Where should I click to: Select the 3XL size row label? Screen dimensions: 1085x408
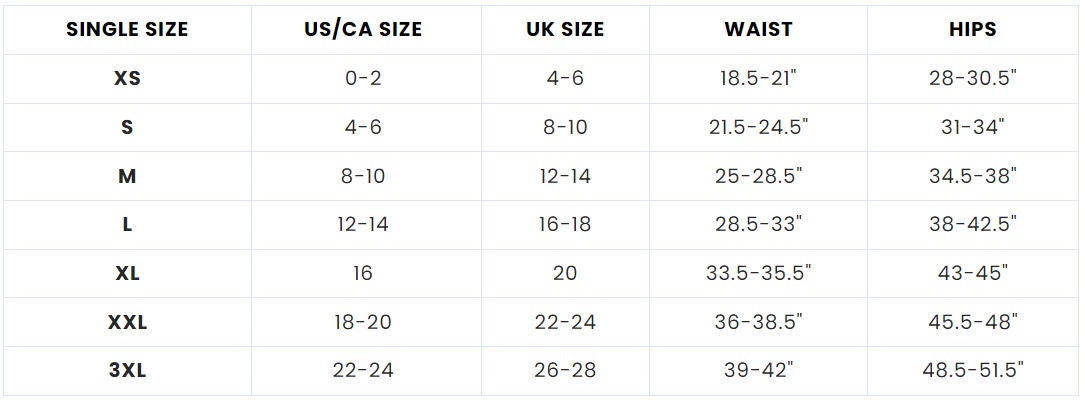[127, 371]
